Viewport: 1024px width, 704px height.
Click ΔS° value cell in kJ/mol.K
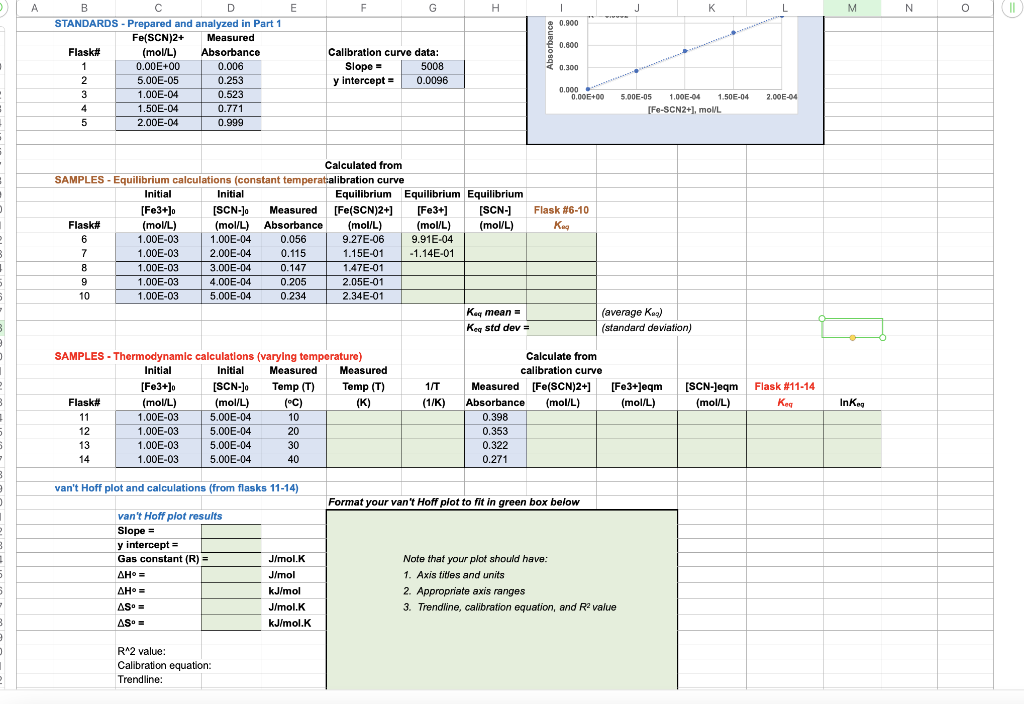click(x=231, y=623)
